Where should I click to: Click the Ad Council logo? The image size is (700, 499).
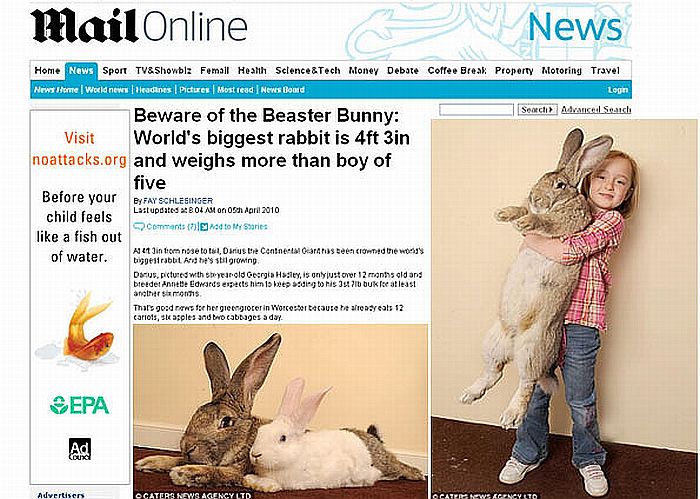[80, 449]
